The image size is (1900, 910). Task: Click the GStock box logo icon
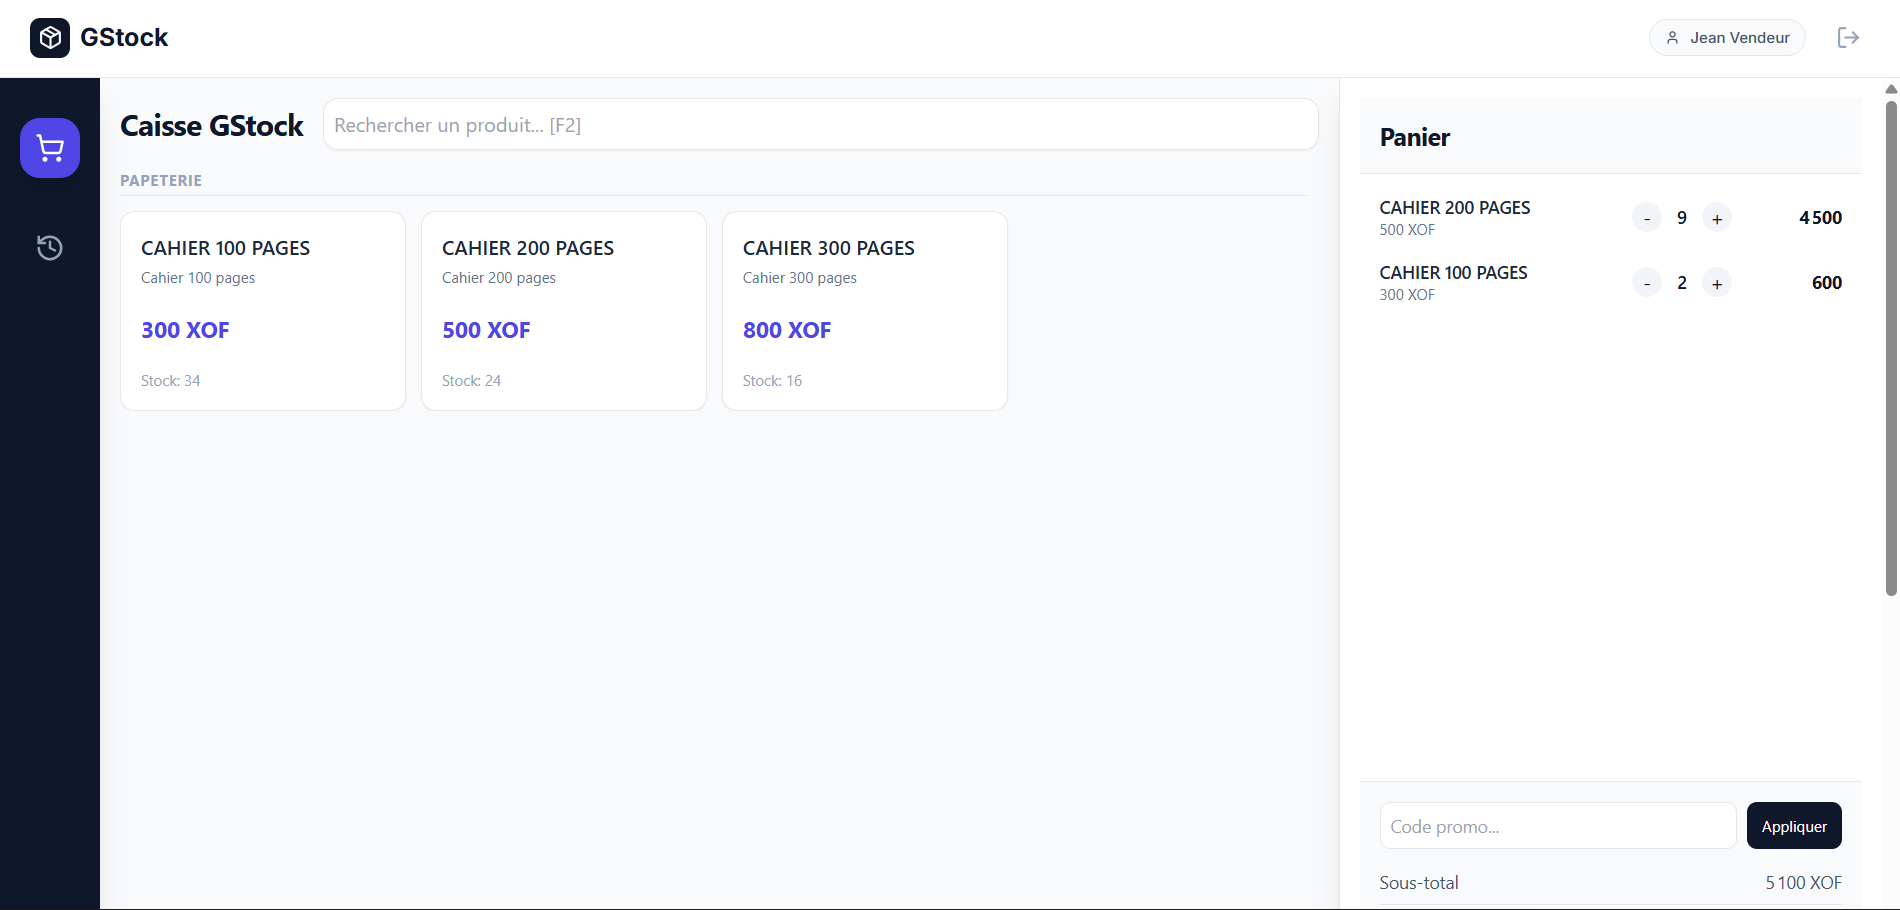coord(50,38)
